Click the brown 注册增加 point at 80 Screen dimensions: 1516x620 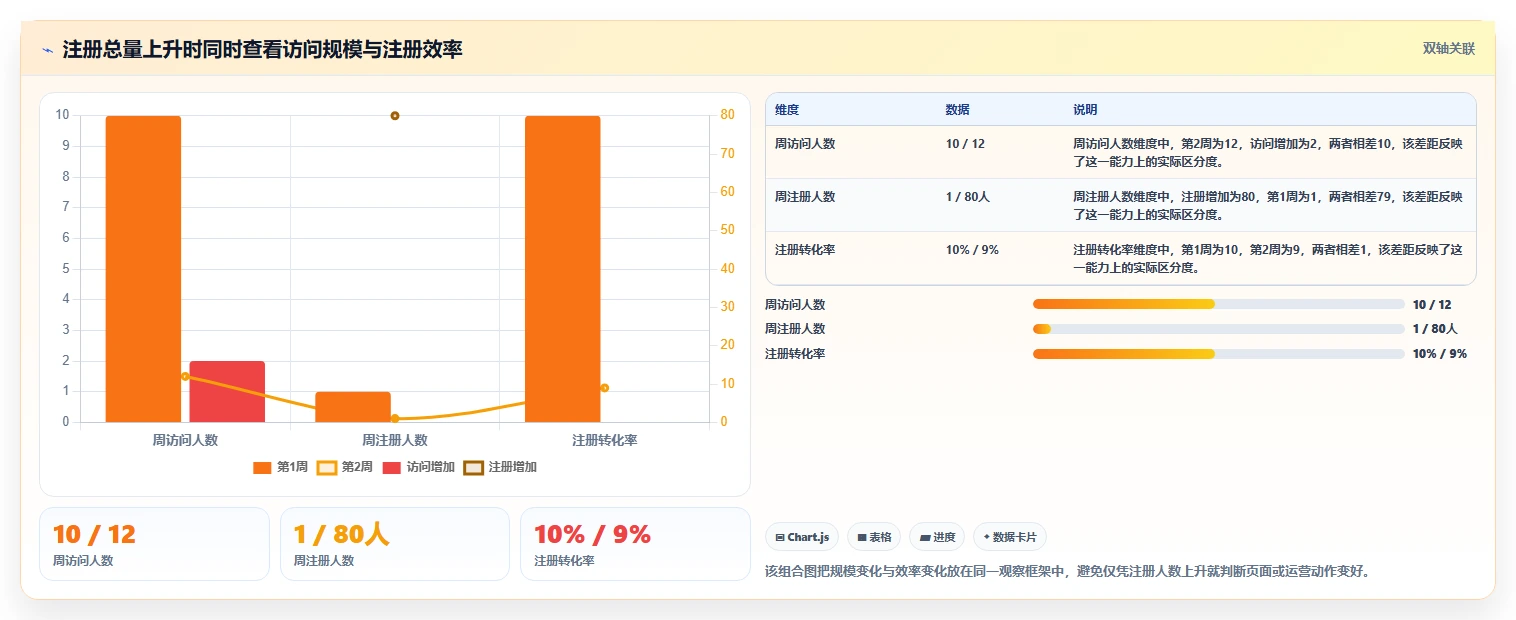395,116
